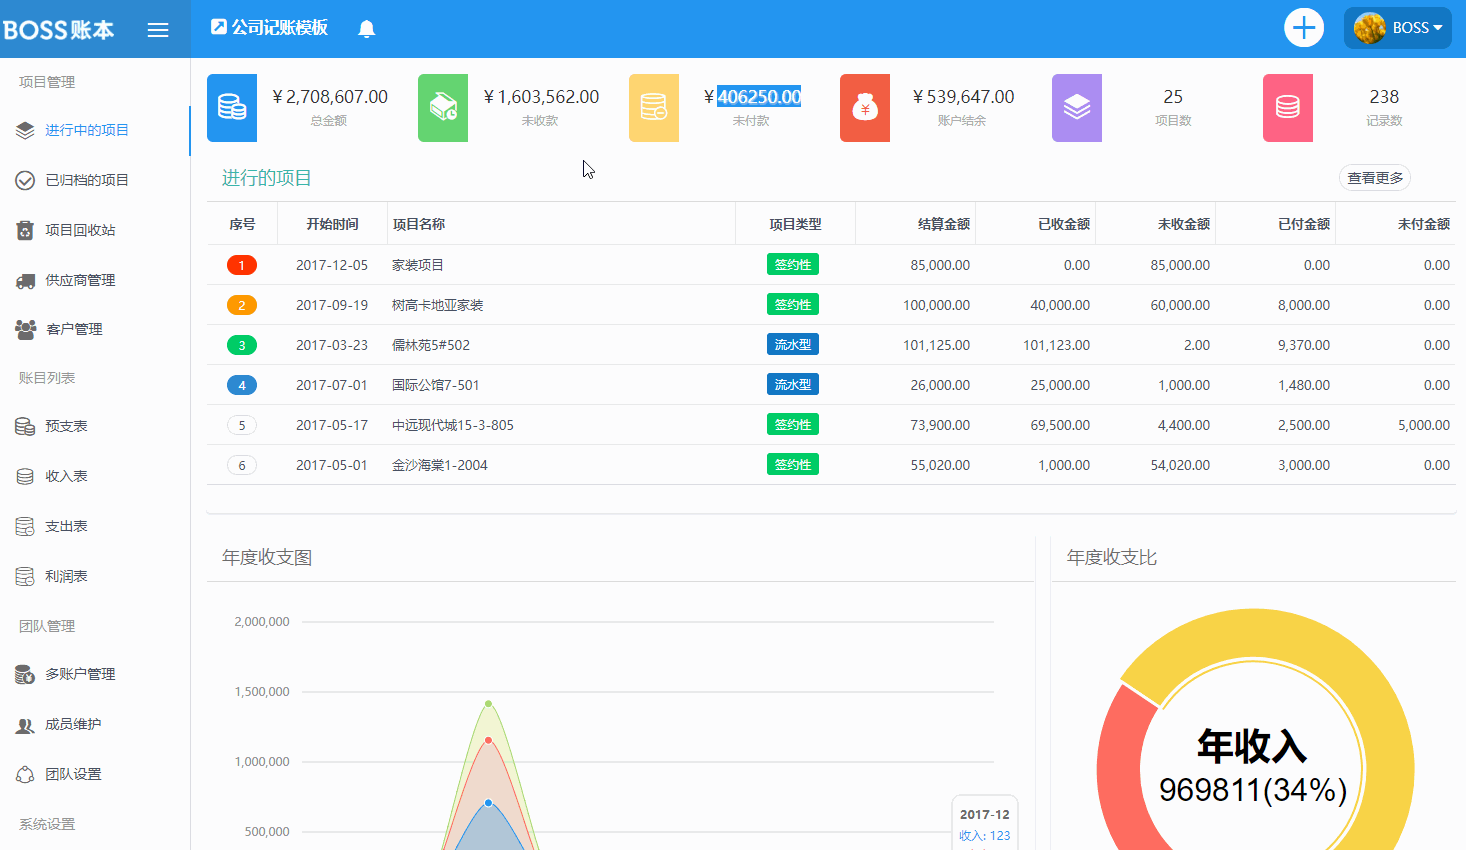Viewport: 1466px width, 850px height.
Task: Click the yellow 未付款 icon
Action: tap(654, 108)
